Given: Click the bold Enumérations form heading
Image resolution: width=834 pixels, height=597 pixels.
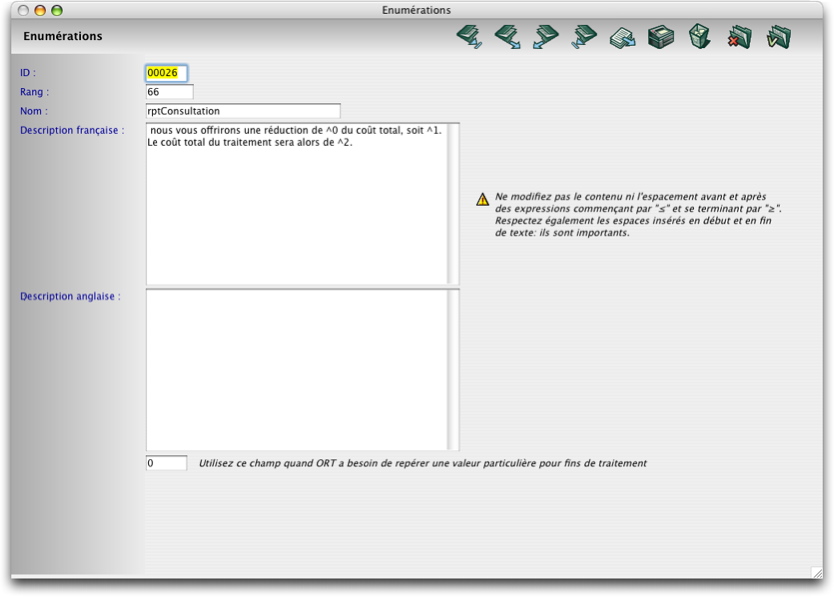Looking at the screenshot, I should click(63, 36).
